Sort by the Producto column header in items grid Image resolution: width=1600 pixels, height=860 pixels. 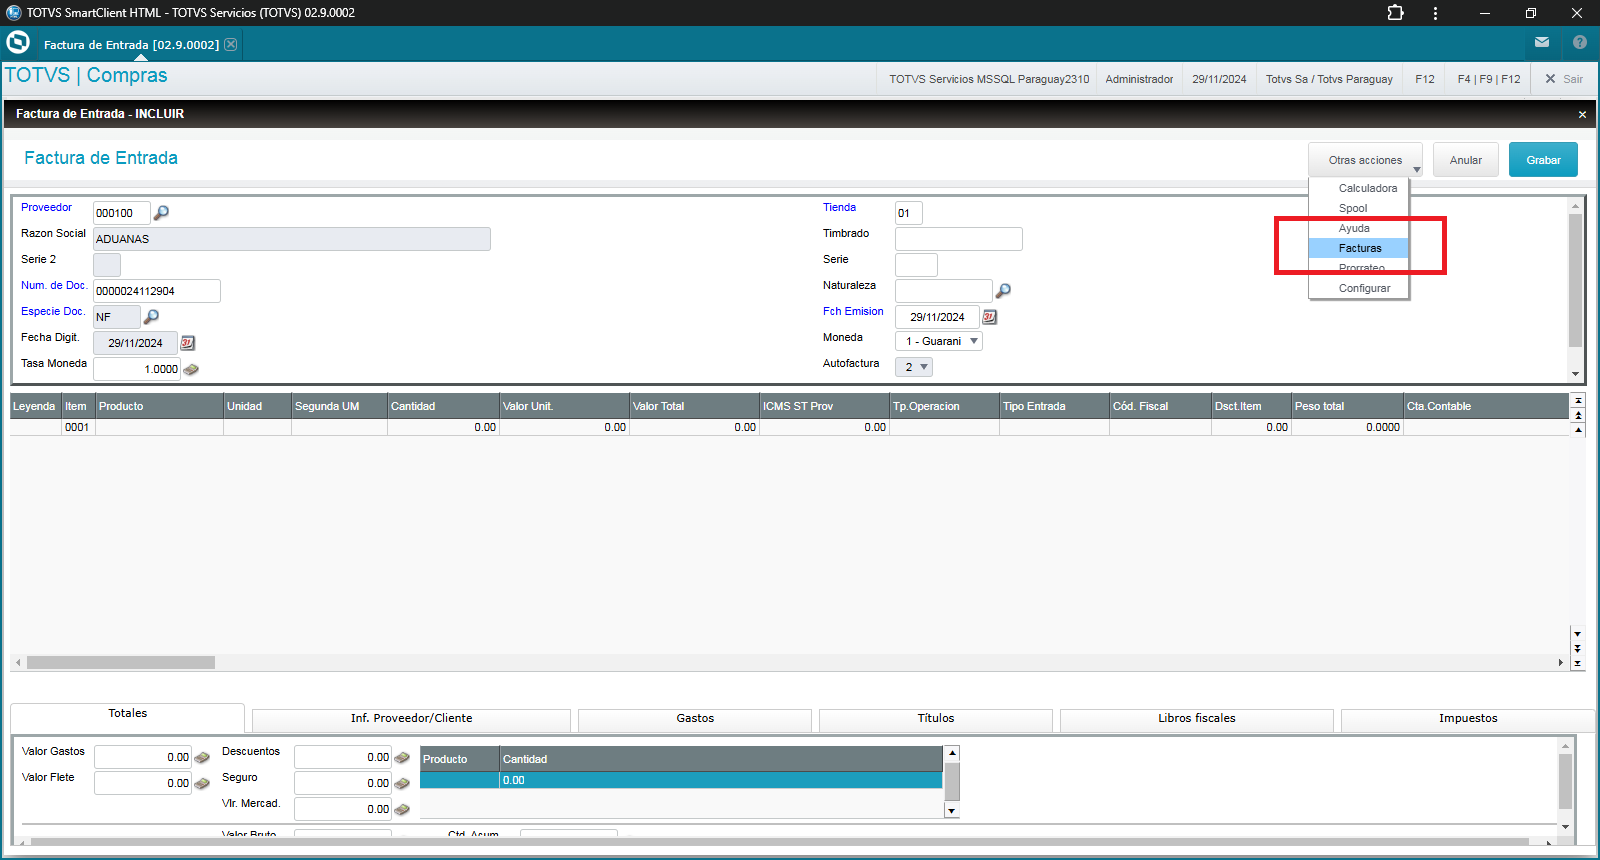pos(159,406)
